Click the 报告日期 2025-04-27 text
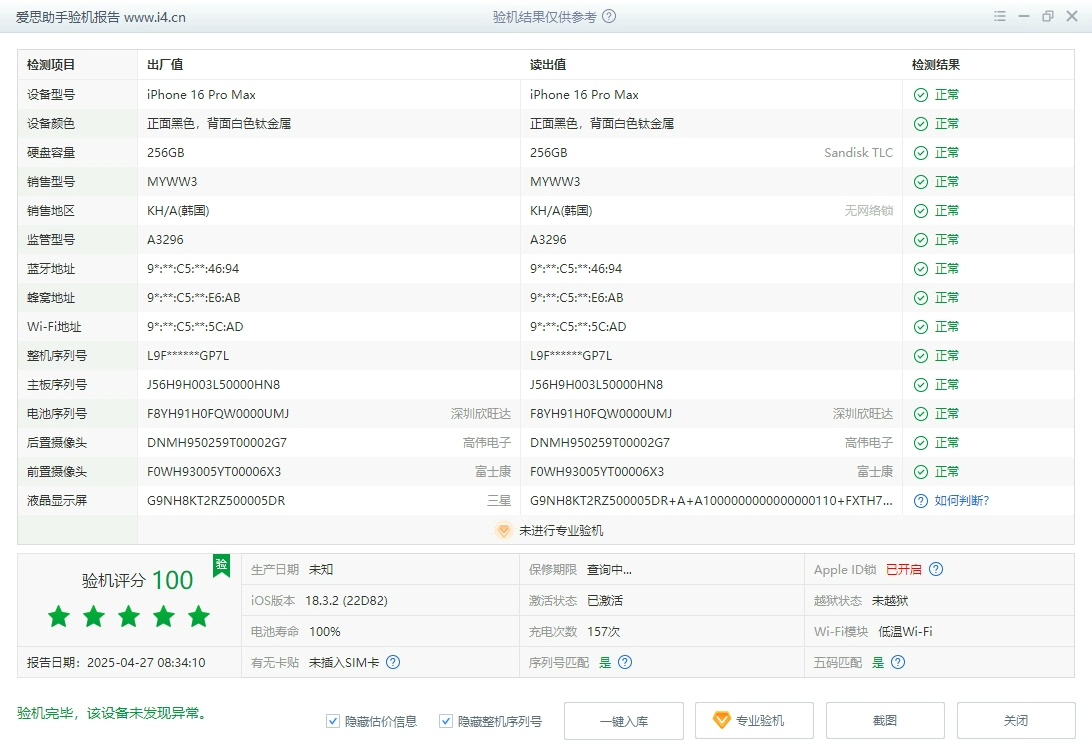Screen dimensions: 1092x756 tap(116, 663)
